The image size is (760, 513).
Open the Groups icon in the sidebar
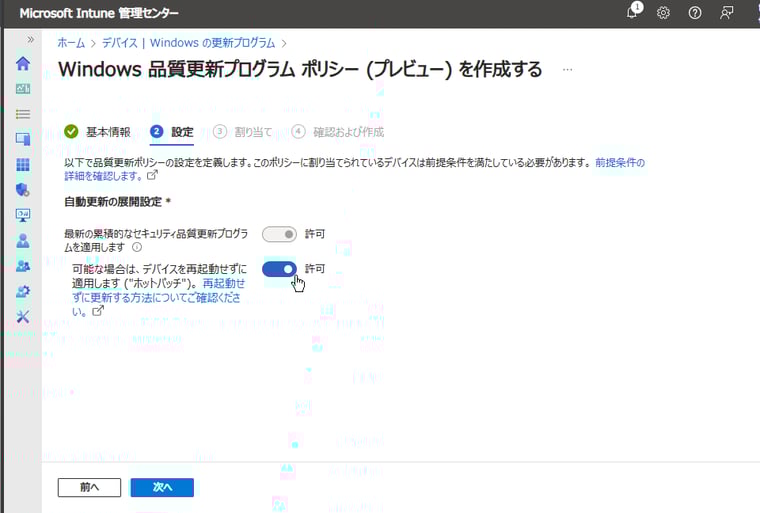point(23,266)
